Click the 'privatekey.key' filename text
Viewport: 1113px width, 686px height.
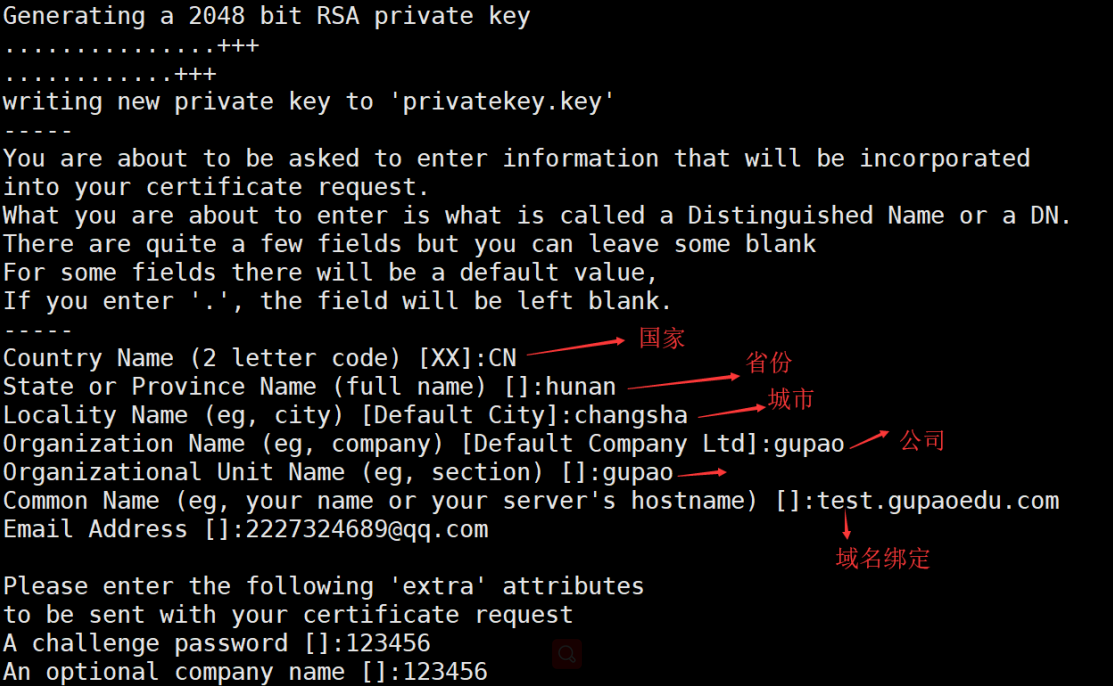pos(502,102)
